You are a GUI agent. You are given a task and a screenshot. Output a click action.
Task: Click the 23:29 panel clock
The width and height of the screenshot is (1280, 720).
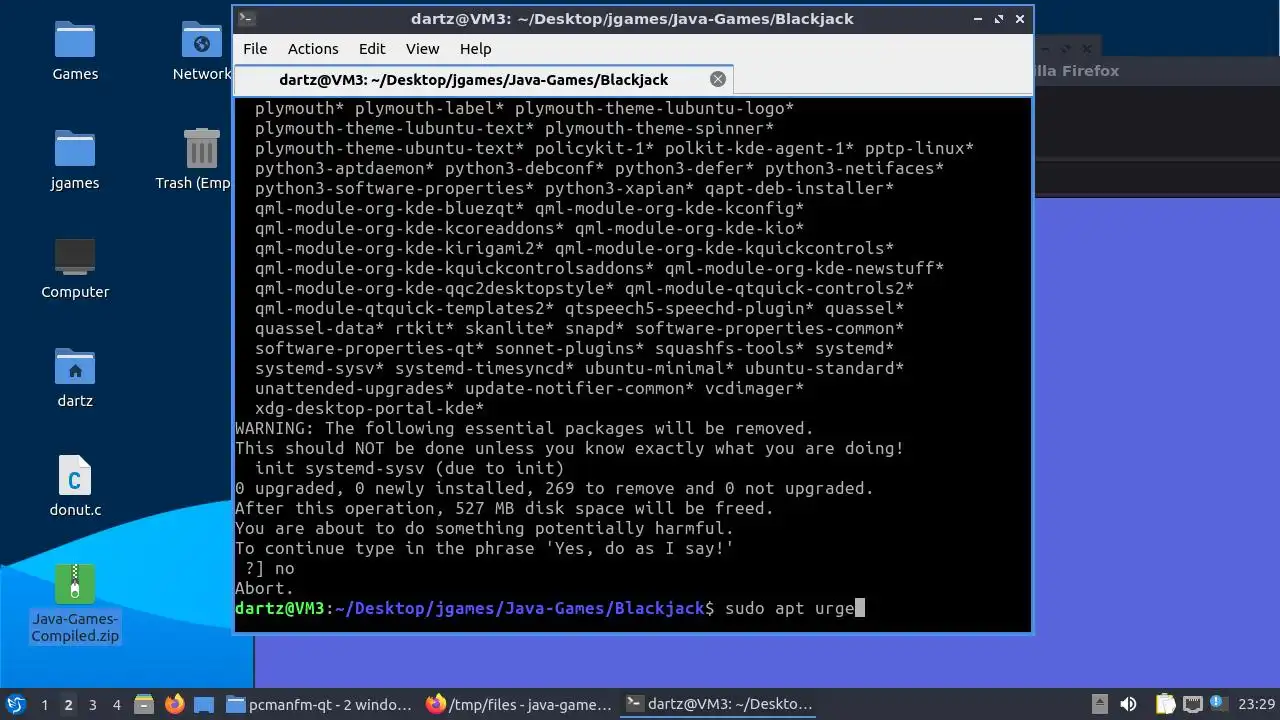pos(1258,704)
